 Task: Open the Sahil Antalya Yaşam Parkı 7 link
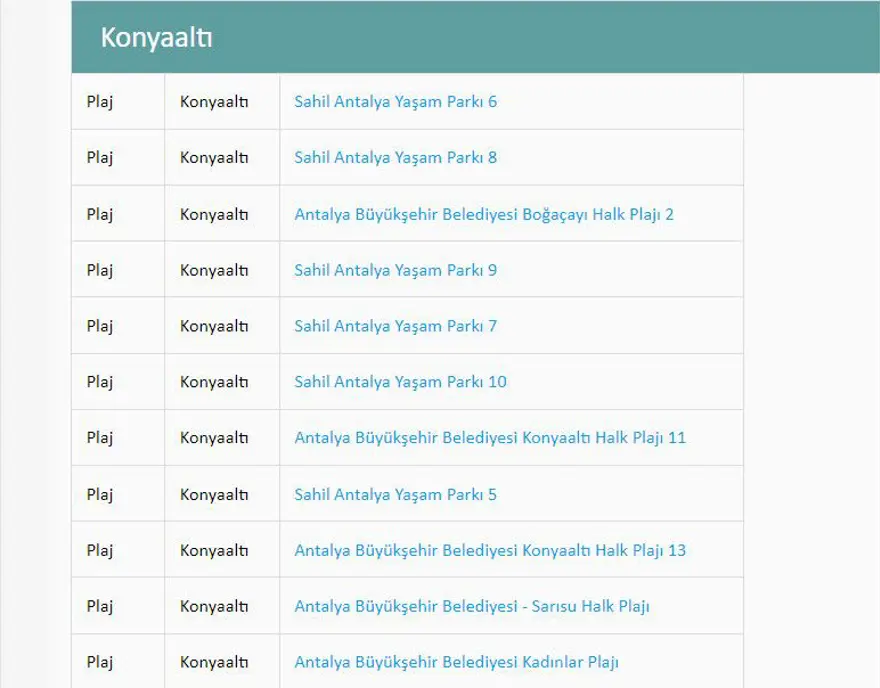click(x=395, y=325)
